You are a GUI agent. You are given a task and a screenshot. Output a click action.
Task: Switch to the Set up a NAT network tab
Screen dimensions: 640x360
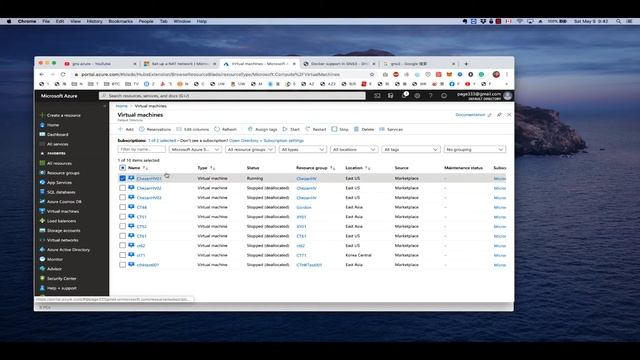180,64
